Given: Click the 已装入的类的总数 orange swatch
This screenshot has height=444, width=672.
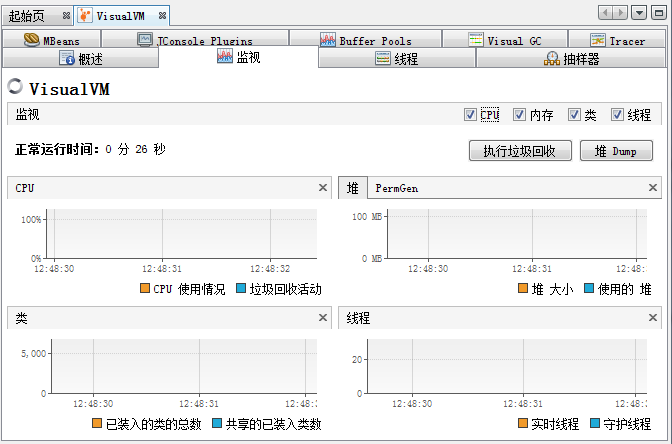Looking at the screenshot, I should pyautogui.click(x=97, y=423).
